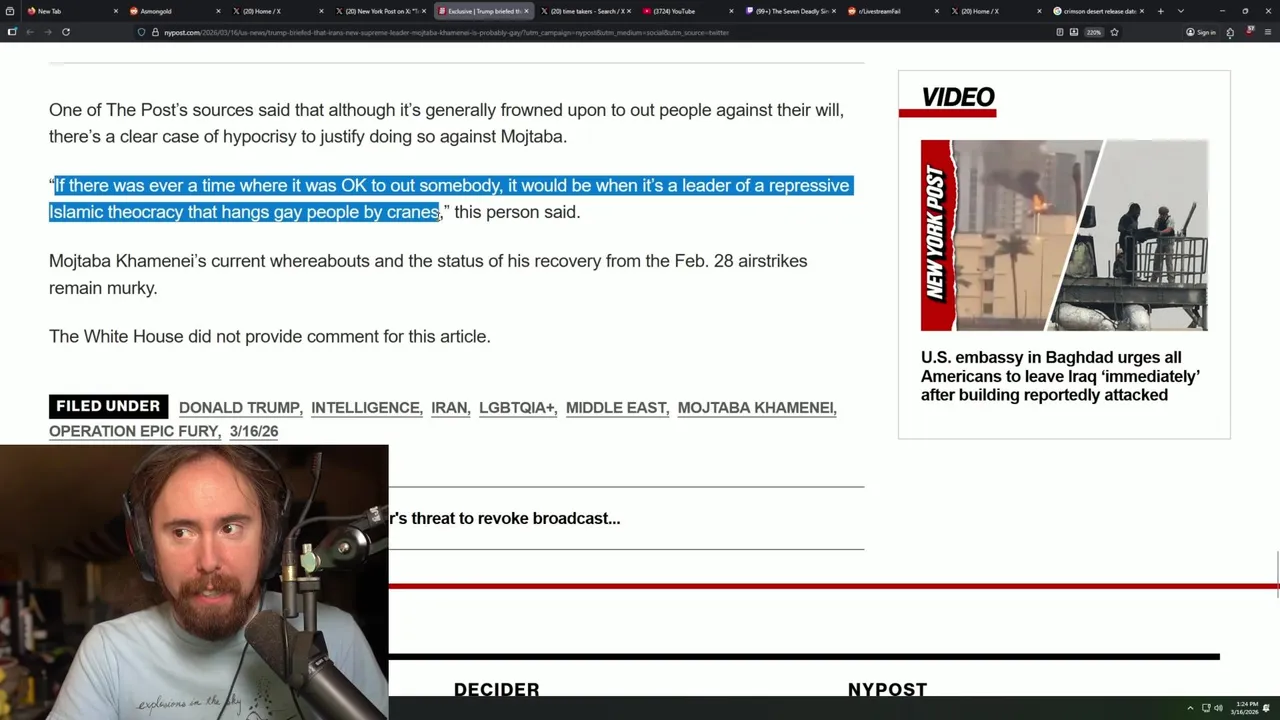Switch to the r/LivestreamFail tab
1280x720 pixels.
(893, 11)
